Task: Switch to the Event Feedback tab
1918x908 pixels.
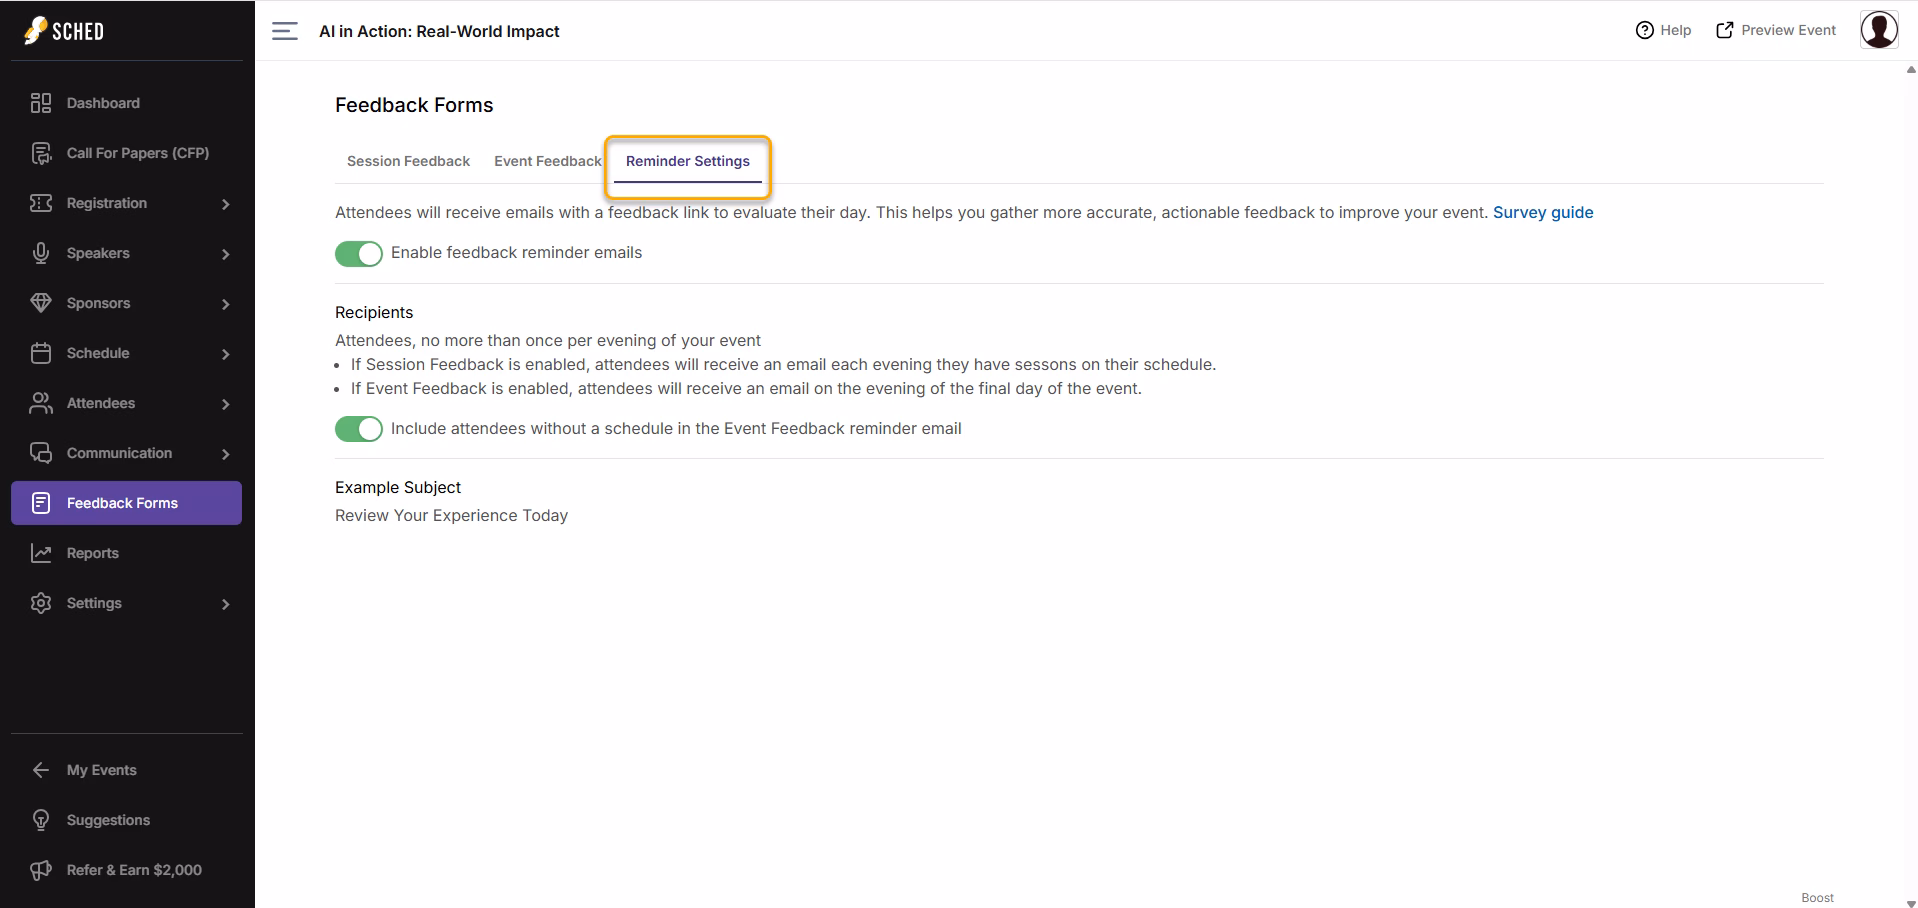Action: coord(548,161)
